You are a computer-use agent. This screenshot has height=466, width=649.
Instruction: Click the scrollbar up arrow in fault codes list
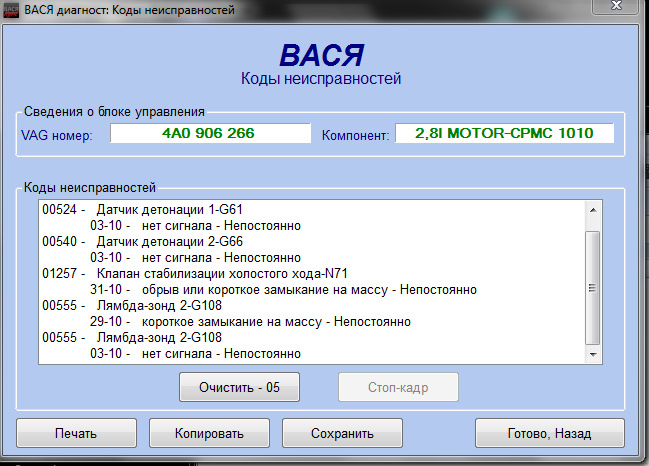(593, 210)
